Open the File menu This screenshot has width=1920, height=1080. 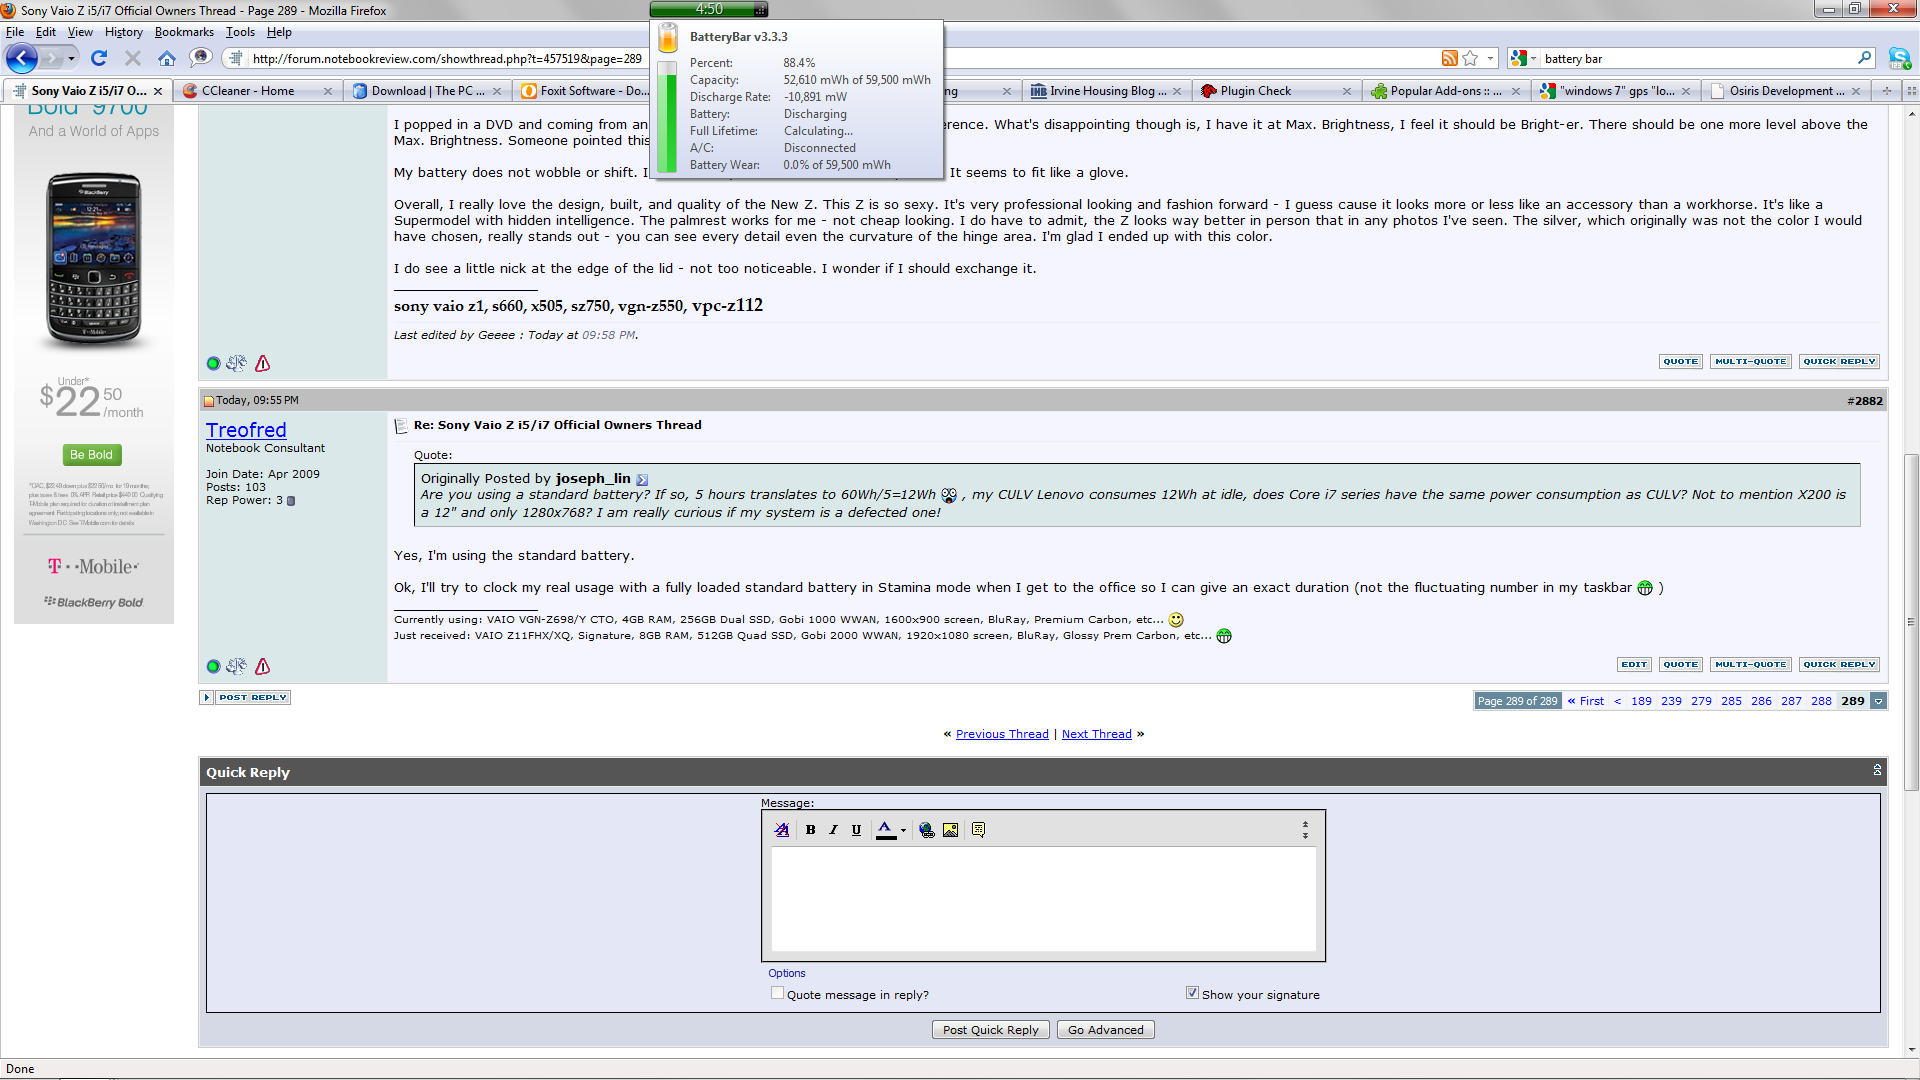[15, 32]
